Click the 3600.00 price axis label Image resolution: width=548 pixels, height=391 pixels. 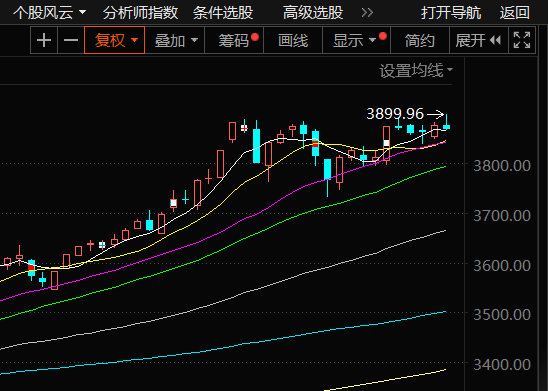tap(502, 266)
